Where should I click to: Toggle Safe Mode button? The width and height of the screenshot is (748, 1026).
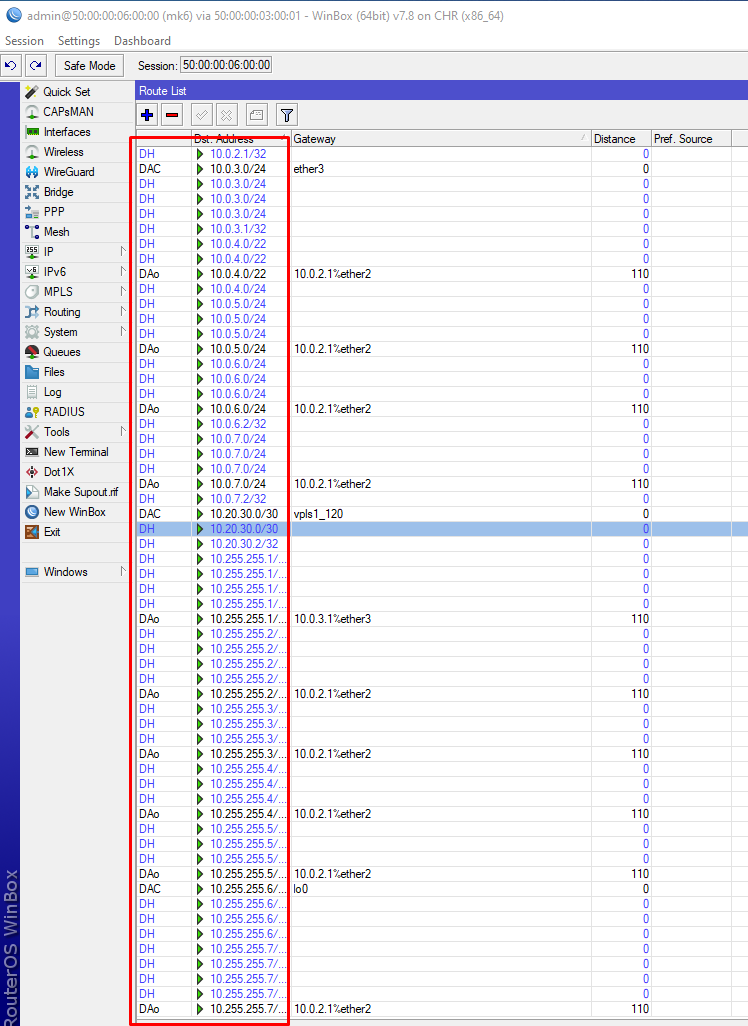[90, 65]
